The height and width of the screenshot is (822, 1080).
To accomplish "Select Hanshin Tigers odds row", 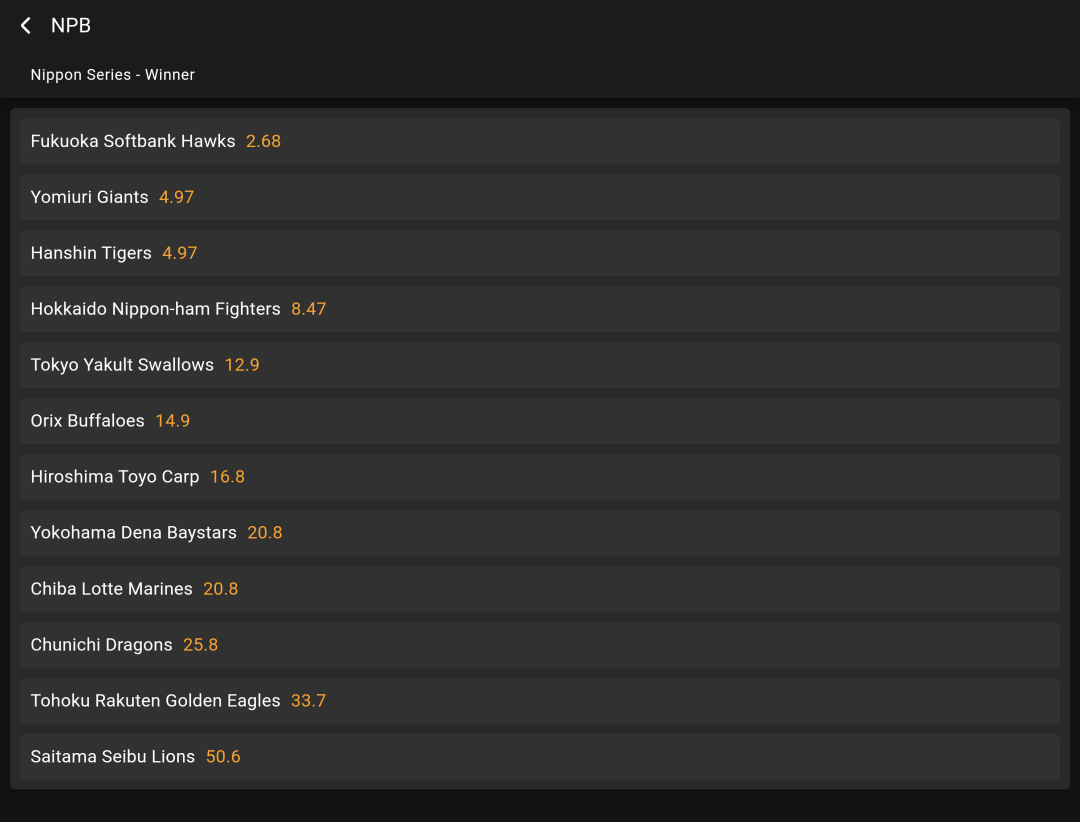I will pos(539,253).
